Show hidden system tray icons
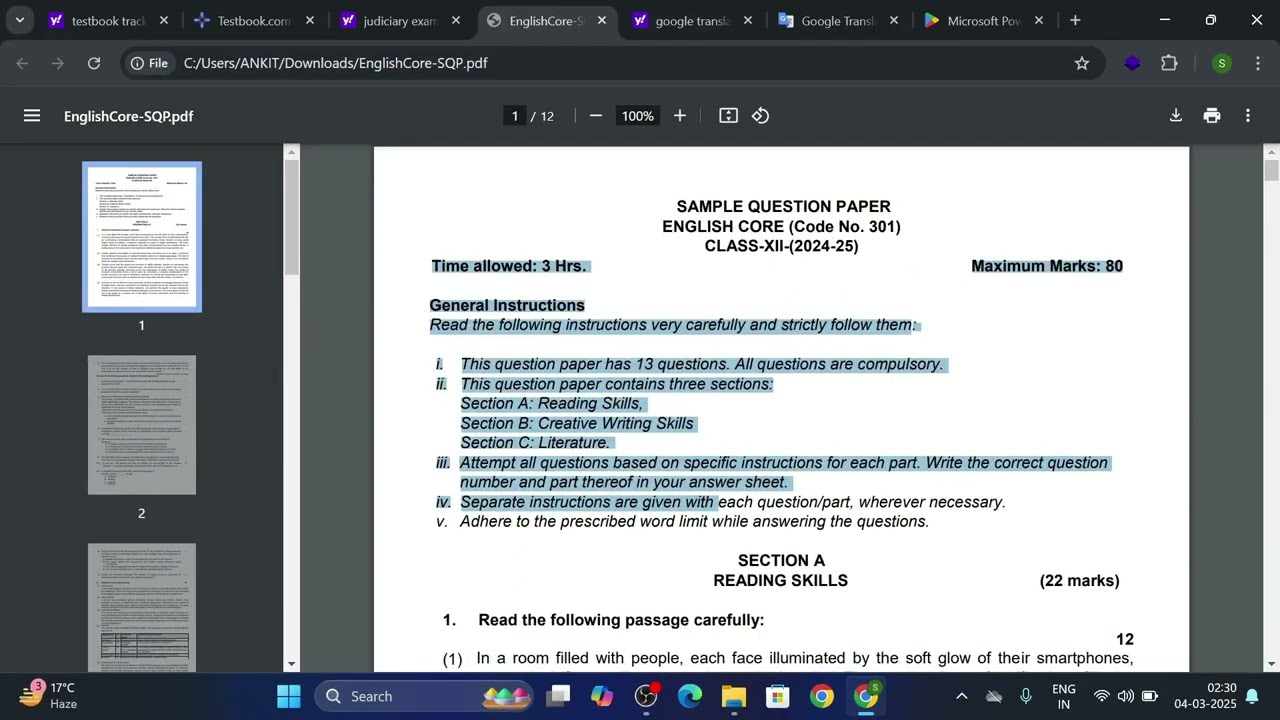Viewport: 1280px width, 720px height. (x=961, y=696)
